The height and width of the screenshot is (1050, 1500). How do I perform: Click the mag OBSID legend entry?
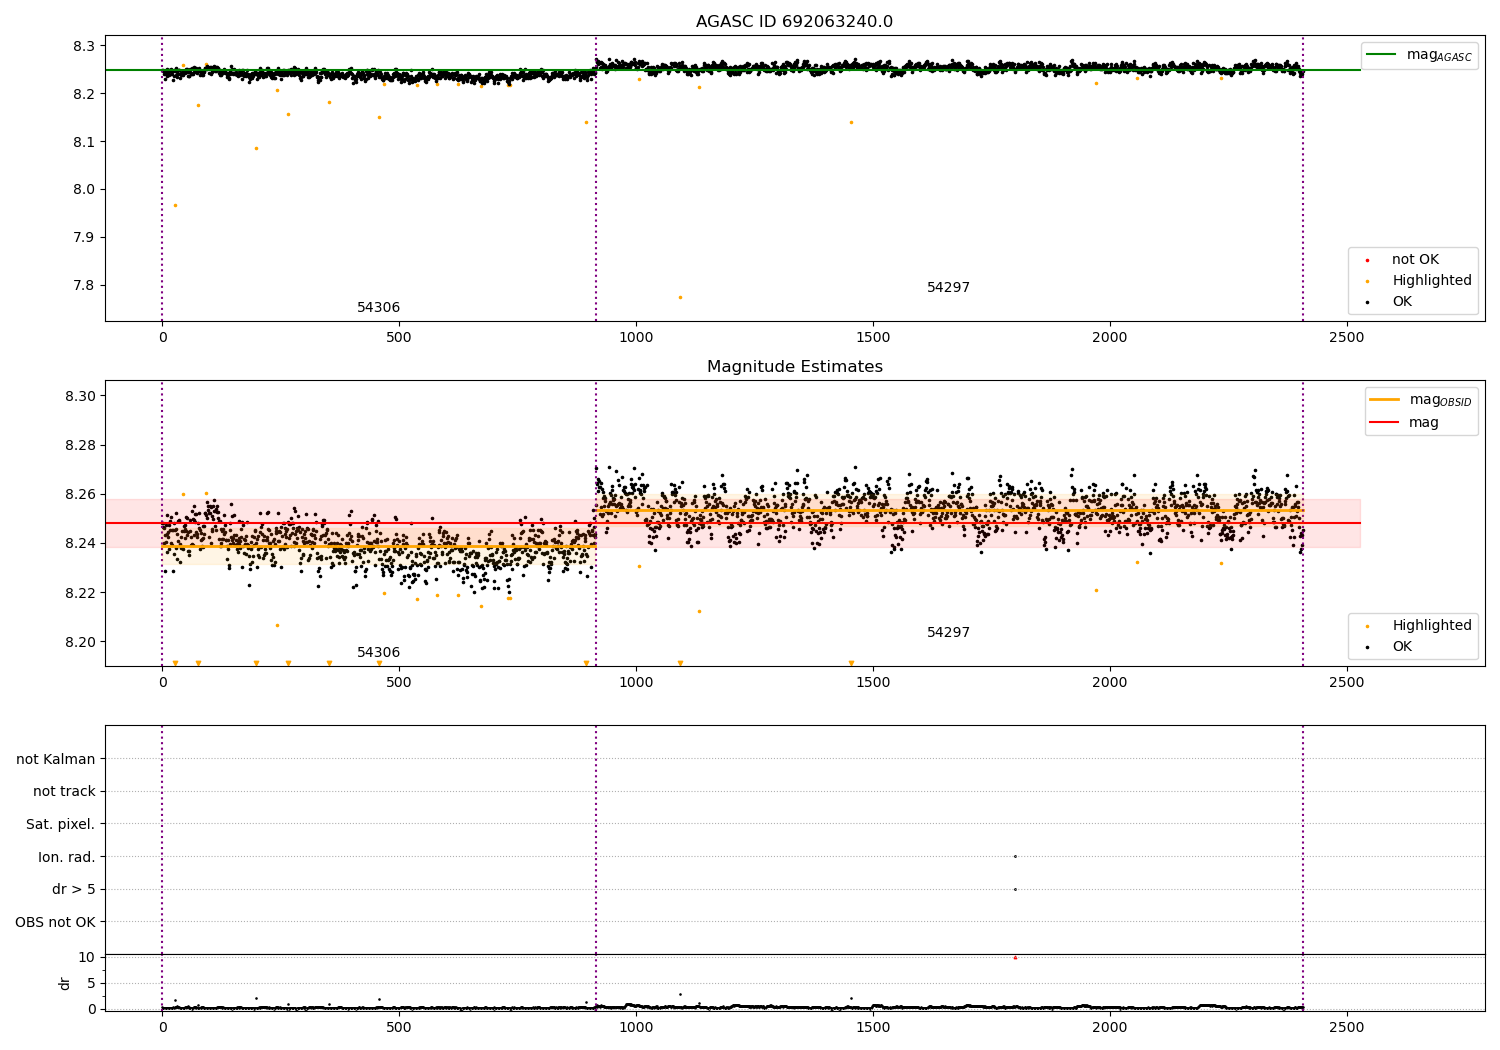[1421, 400]
